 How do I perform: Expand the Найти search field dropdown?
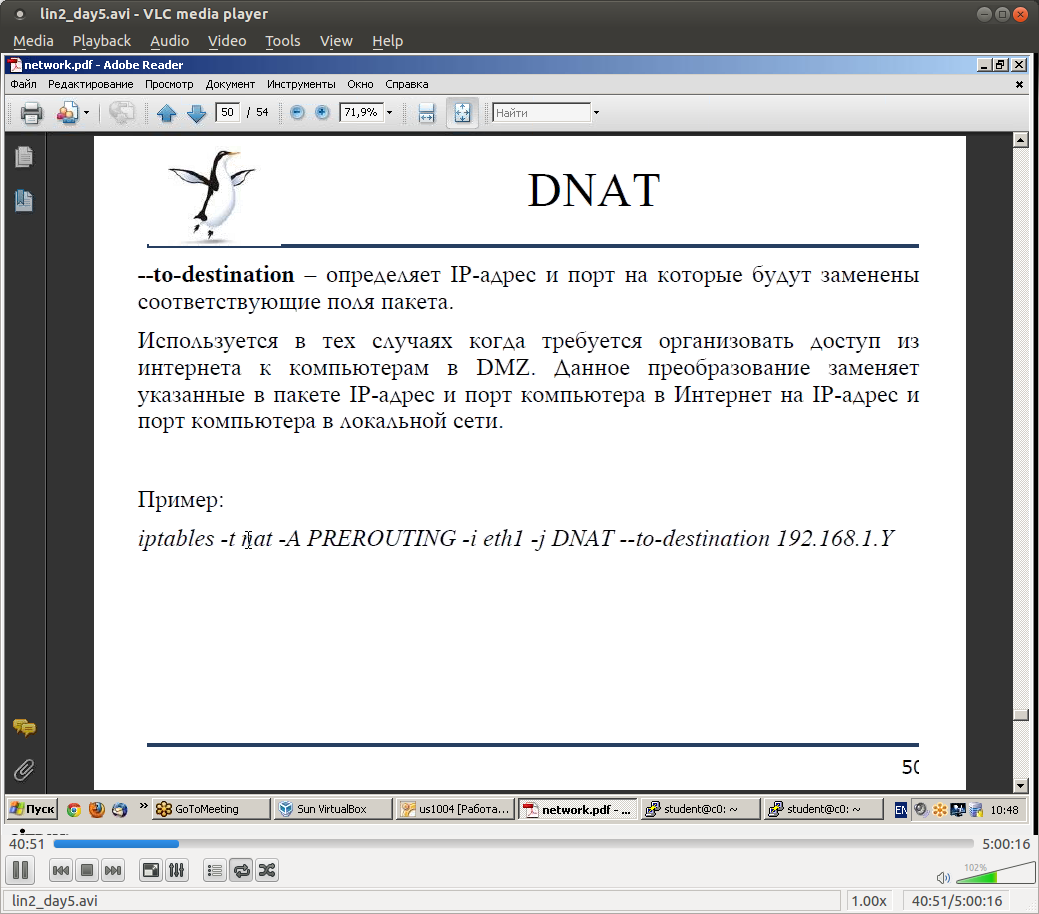click(x=596, y=112)
